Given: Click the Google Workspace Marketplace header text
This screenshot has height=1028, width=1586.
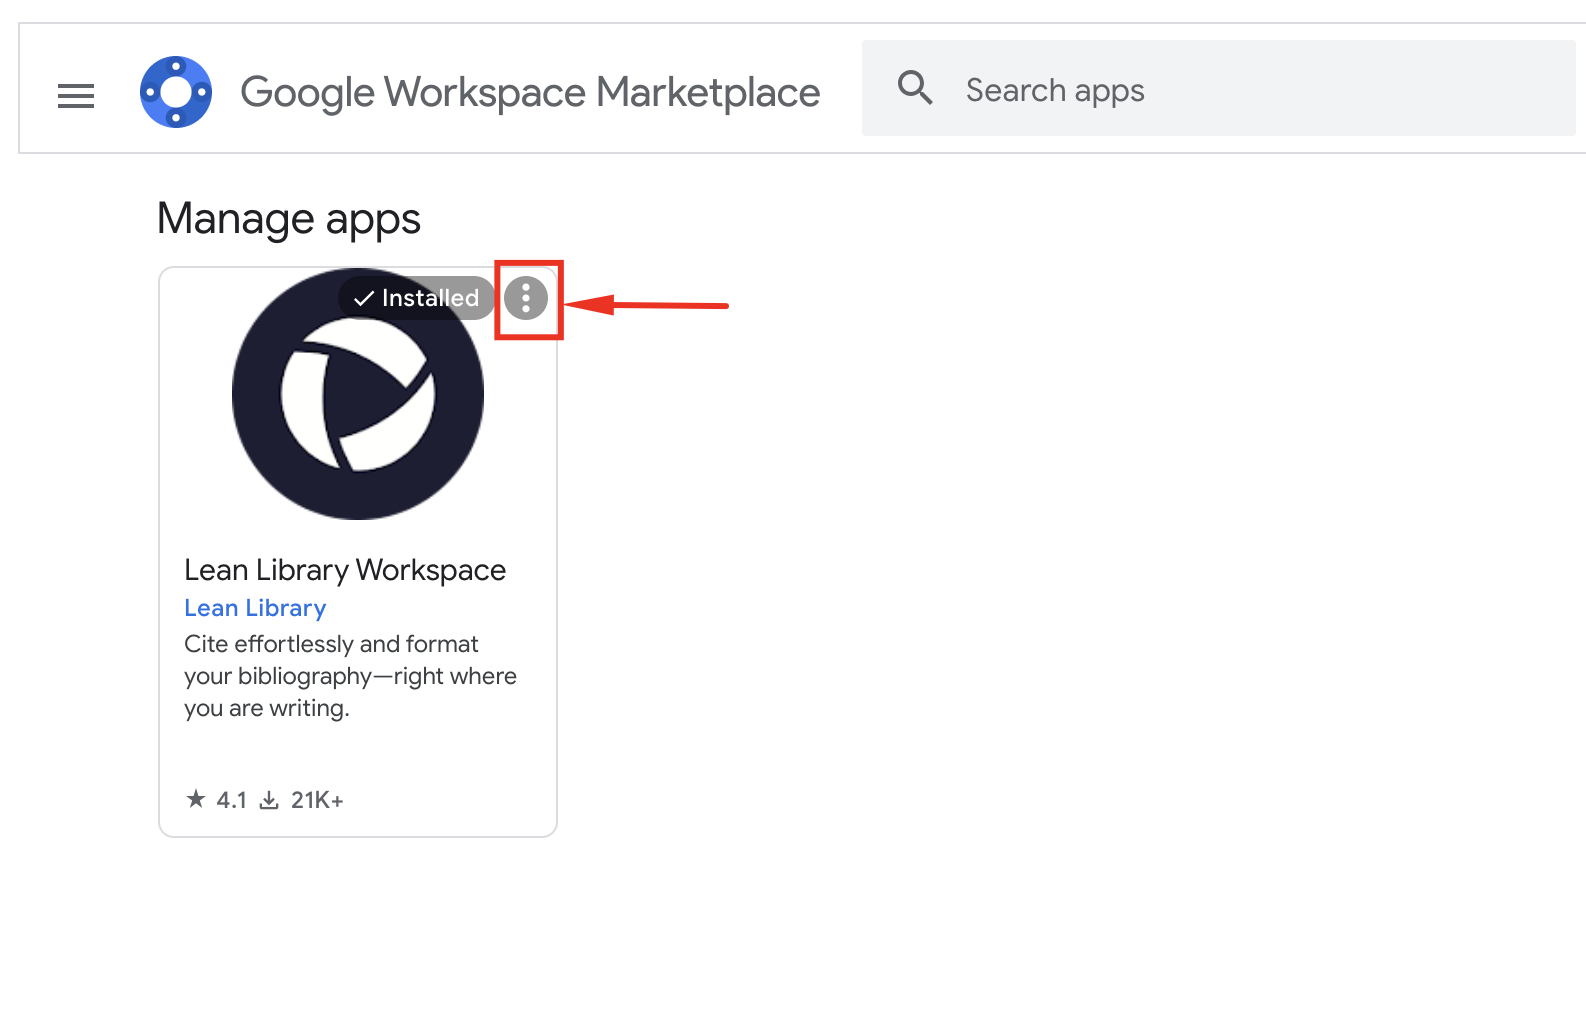Looking at the screenshot, I should 530,92.
